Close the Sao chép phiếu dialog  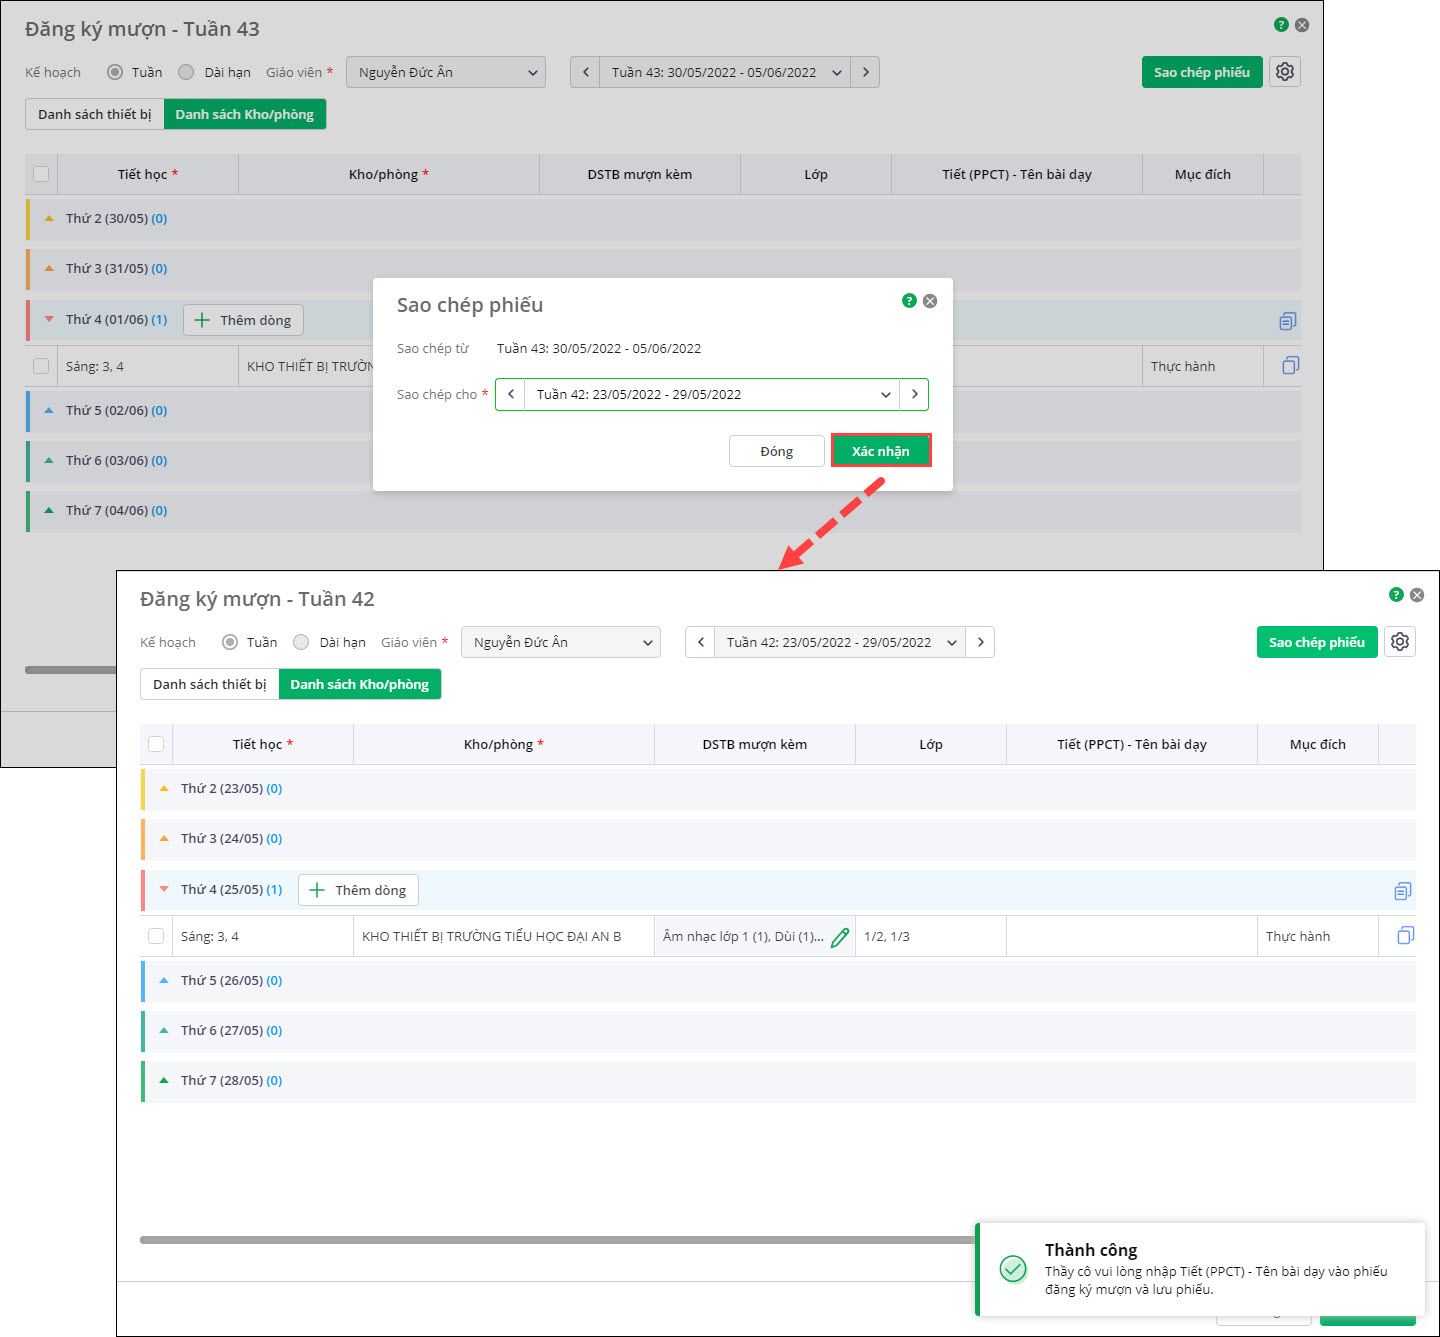930,301
